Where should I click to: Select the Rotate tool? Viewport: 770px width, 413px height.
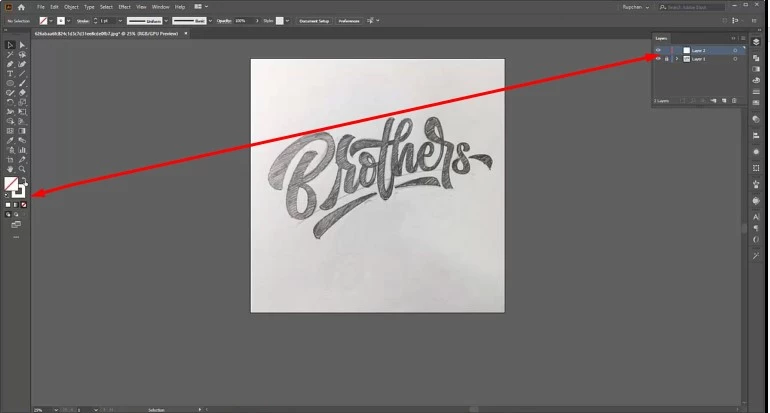point(10,102)
